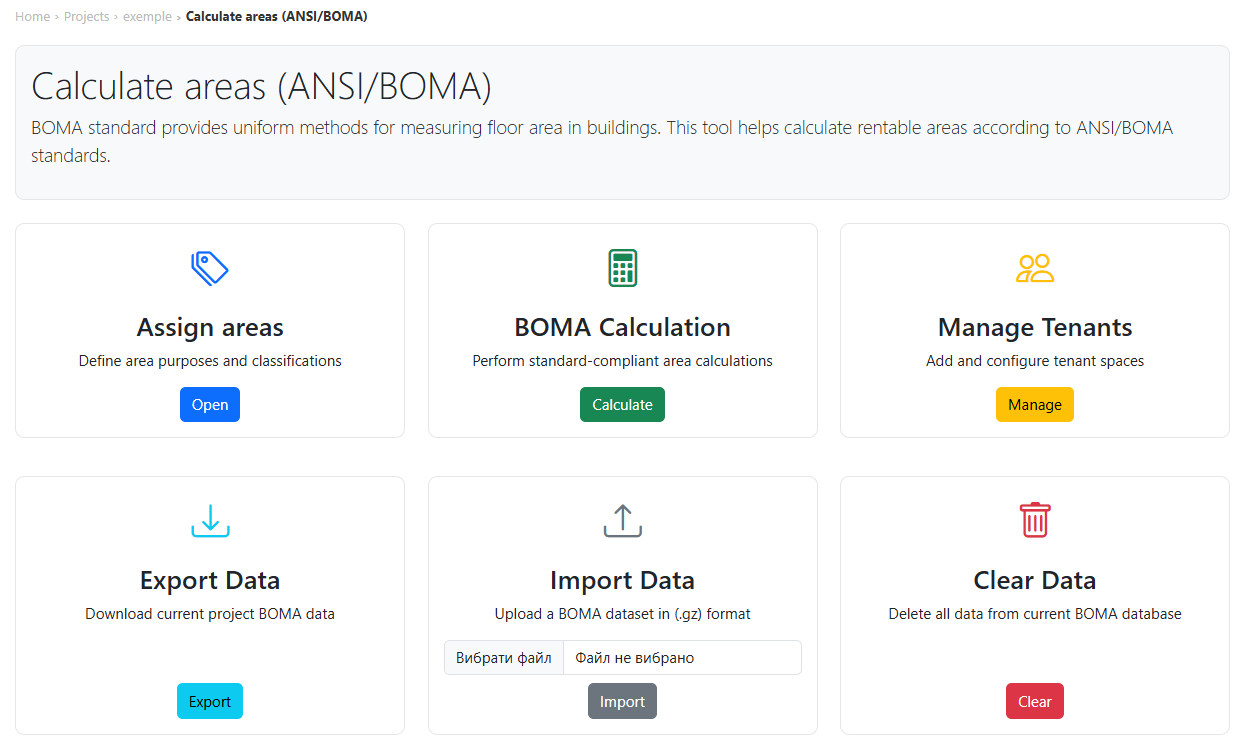
Task: Click text Add and configure tenant spaces
Action: point(1035,361)
